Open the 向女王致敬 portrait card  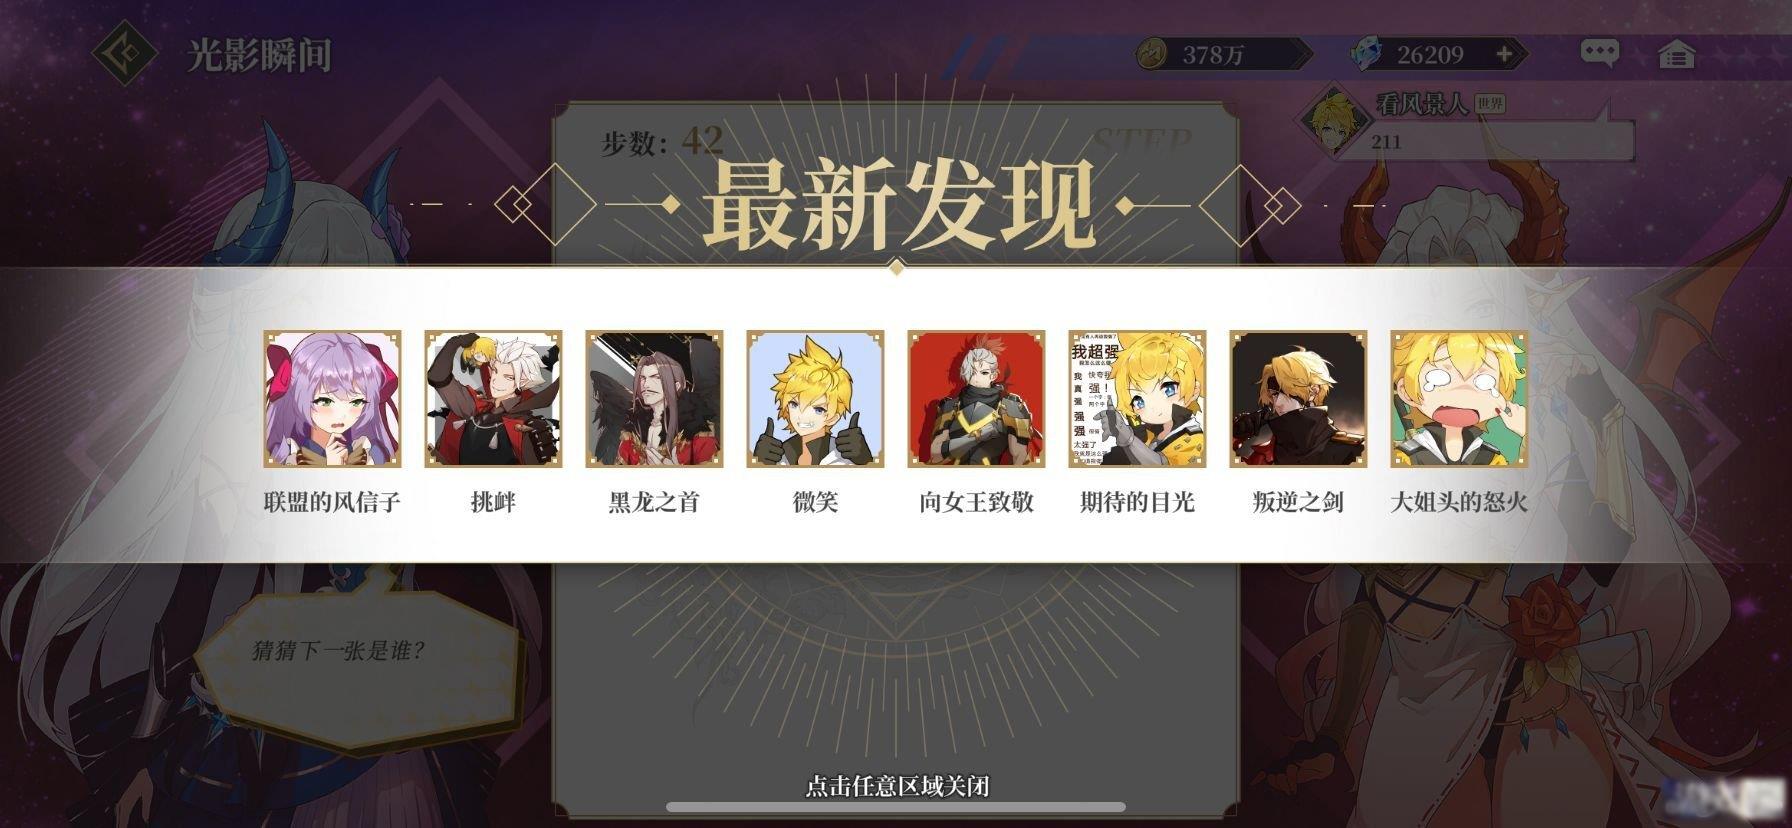click(x=976, y=398)
